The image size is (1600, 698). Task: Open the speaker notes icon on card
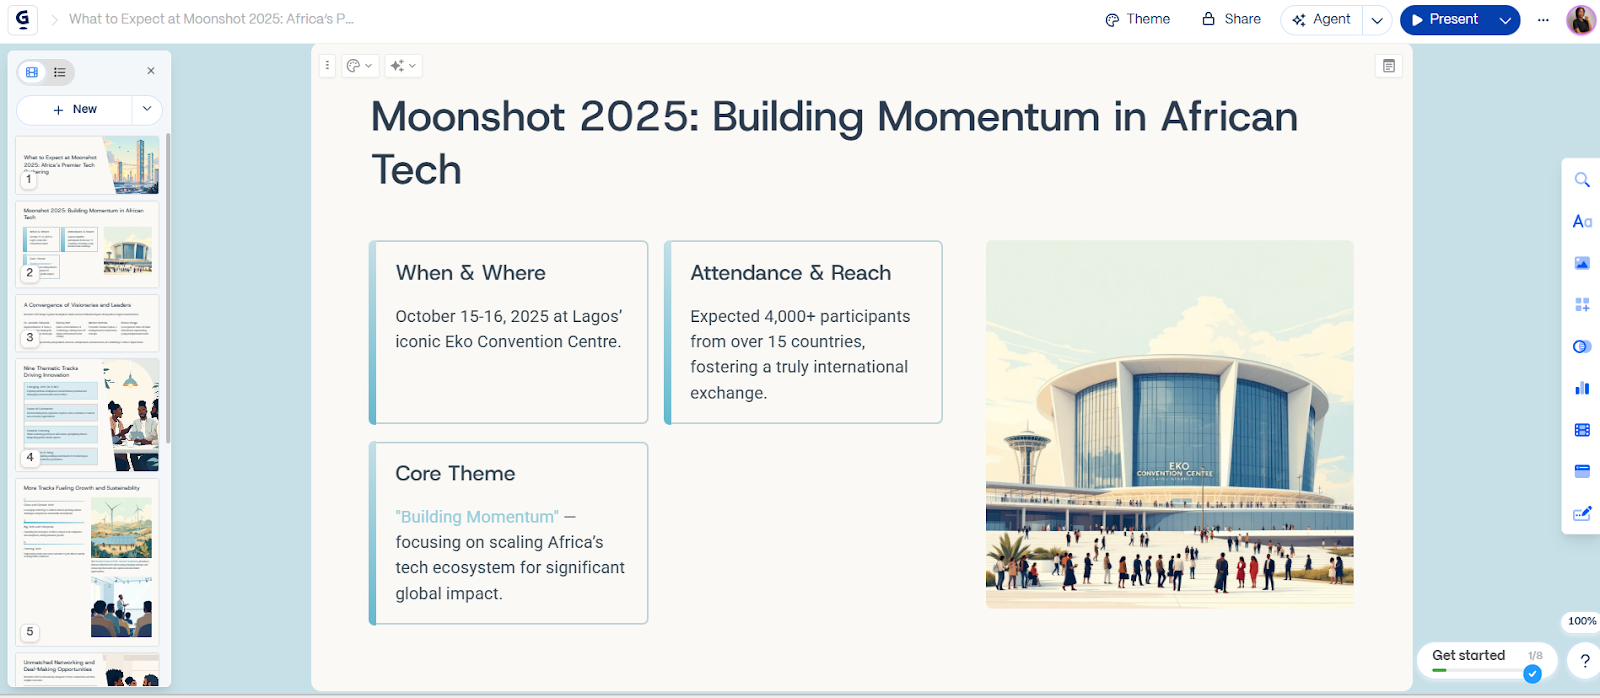(1389, 66)
